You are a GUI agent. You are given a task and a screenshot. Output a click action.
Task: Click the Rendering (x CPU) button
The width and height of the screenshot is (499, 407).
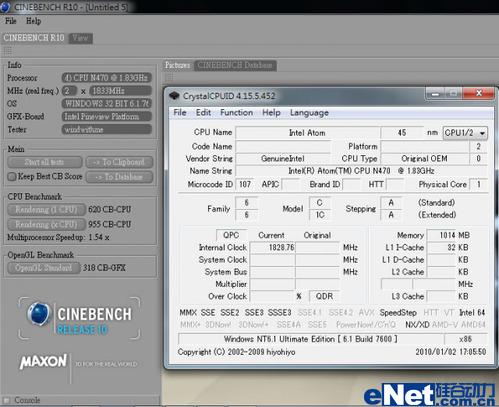(x=46, y=224)
